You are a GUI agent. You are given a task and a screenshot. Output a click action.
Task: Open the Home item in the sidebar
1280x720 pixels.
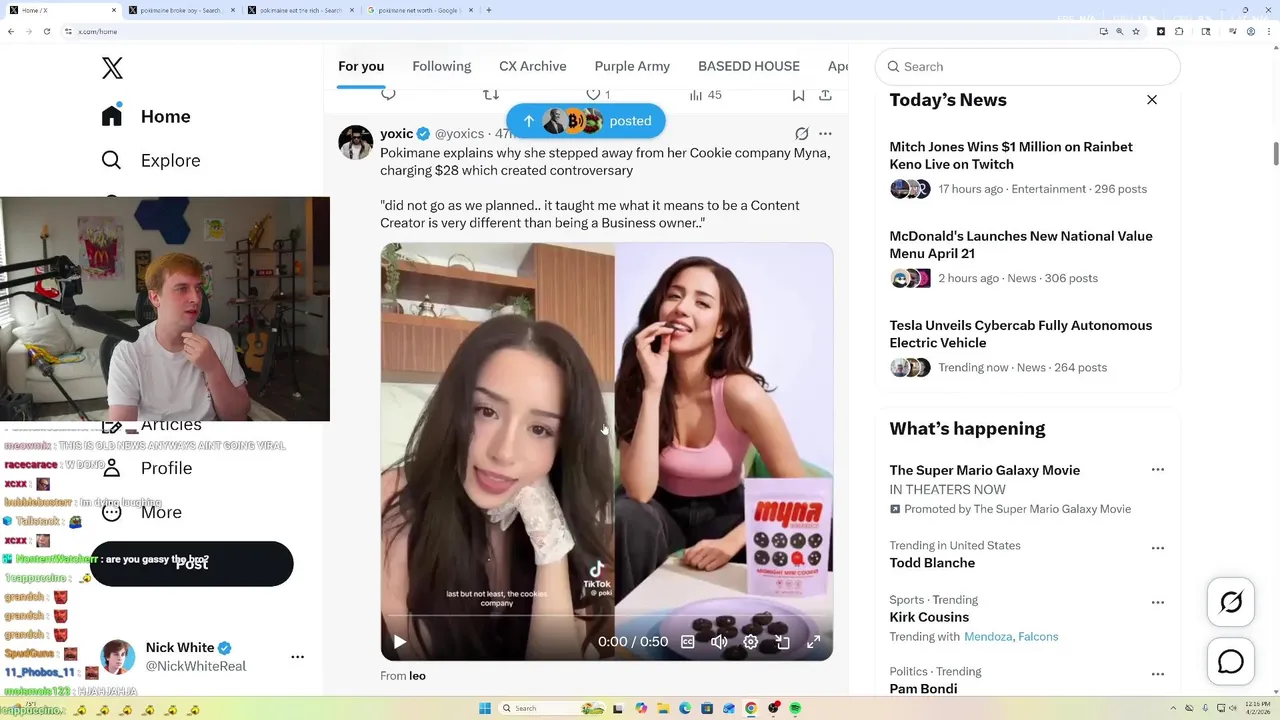click(x=146, y=116)
